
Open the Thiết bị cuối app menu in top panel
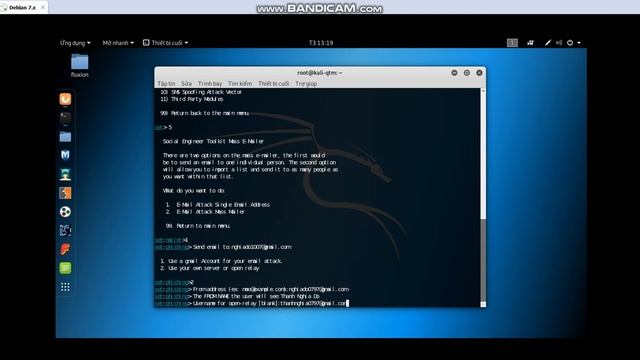tap(166, 43)
